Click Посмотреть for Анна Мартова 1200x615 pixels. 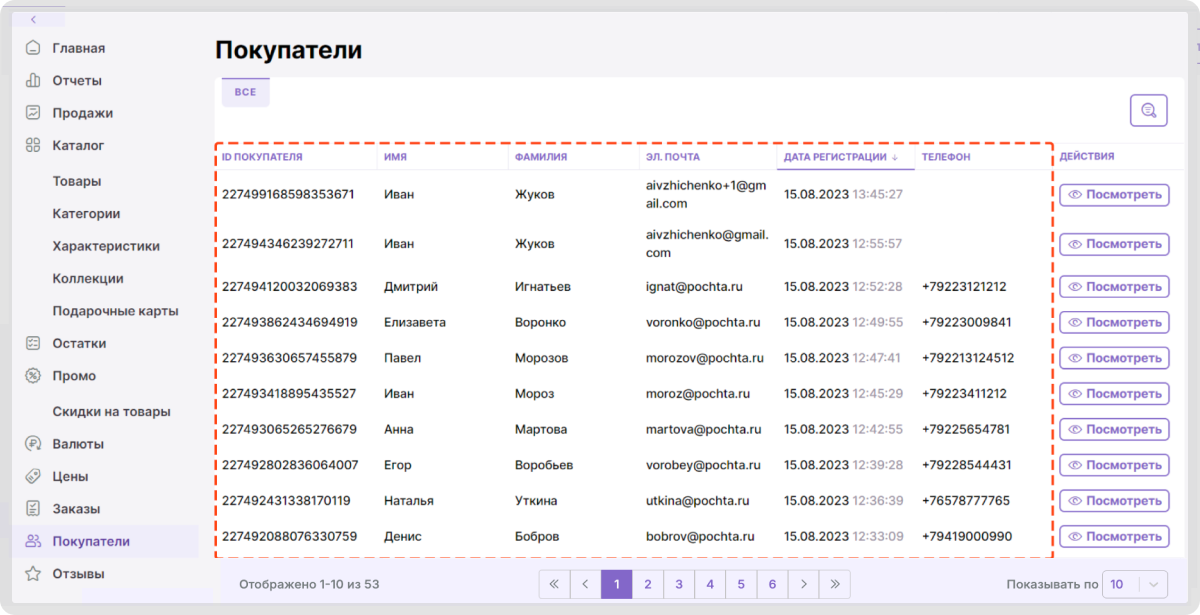[1114, 430]
